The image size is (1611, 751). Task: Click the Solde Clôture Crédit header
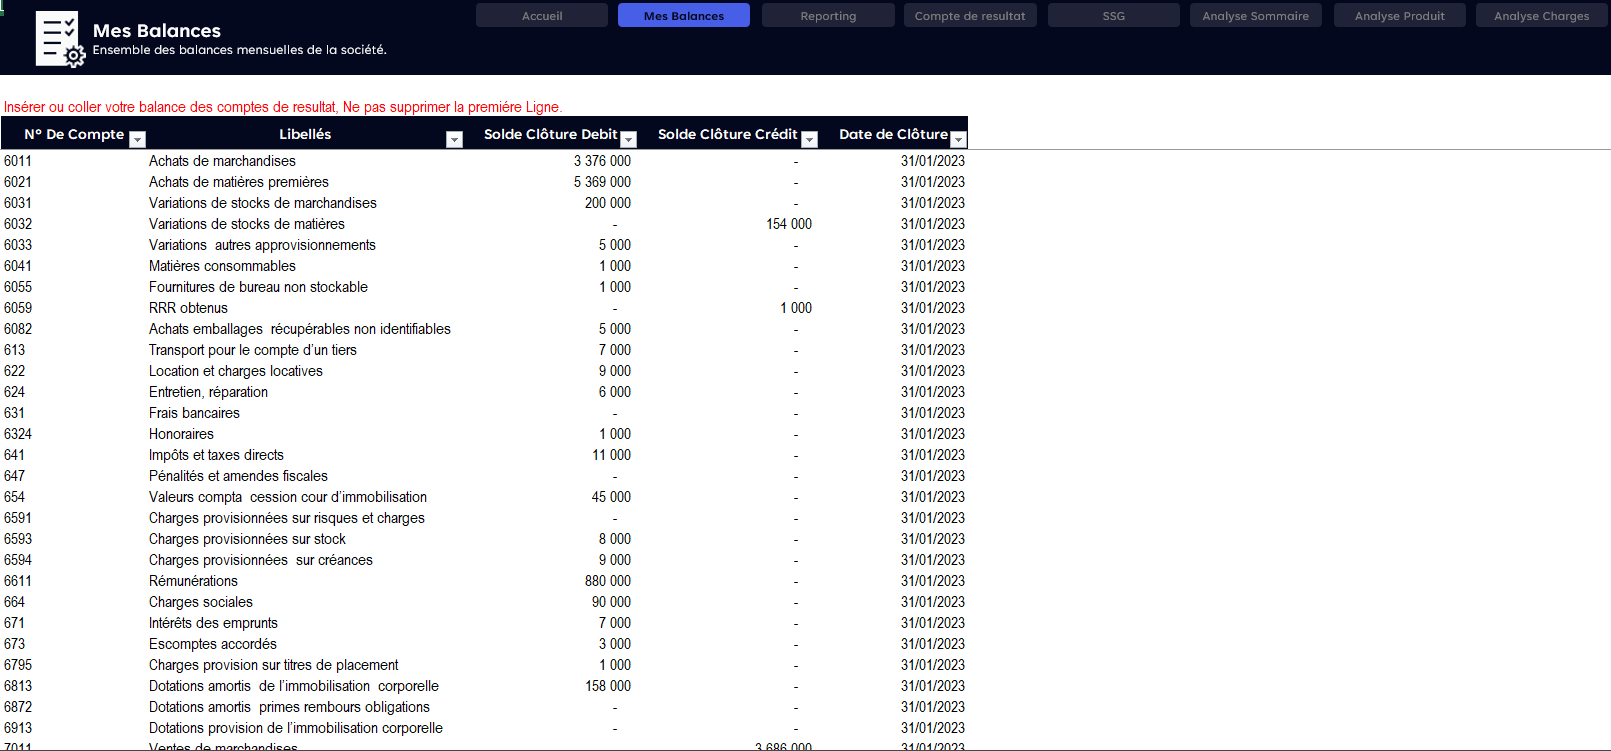tap(728, 134)
